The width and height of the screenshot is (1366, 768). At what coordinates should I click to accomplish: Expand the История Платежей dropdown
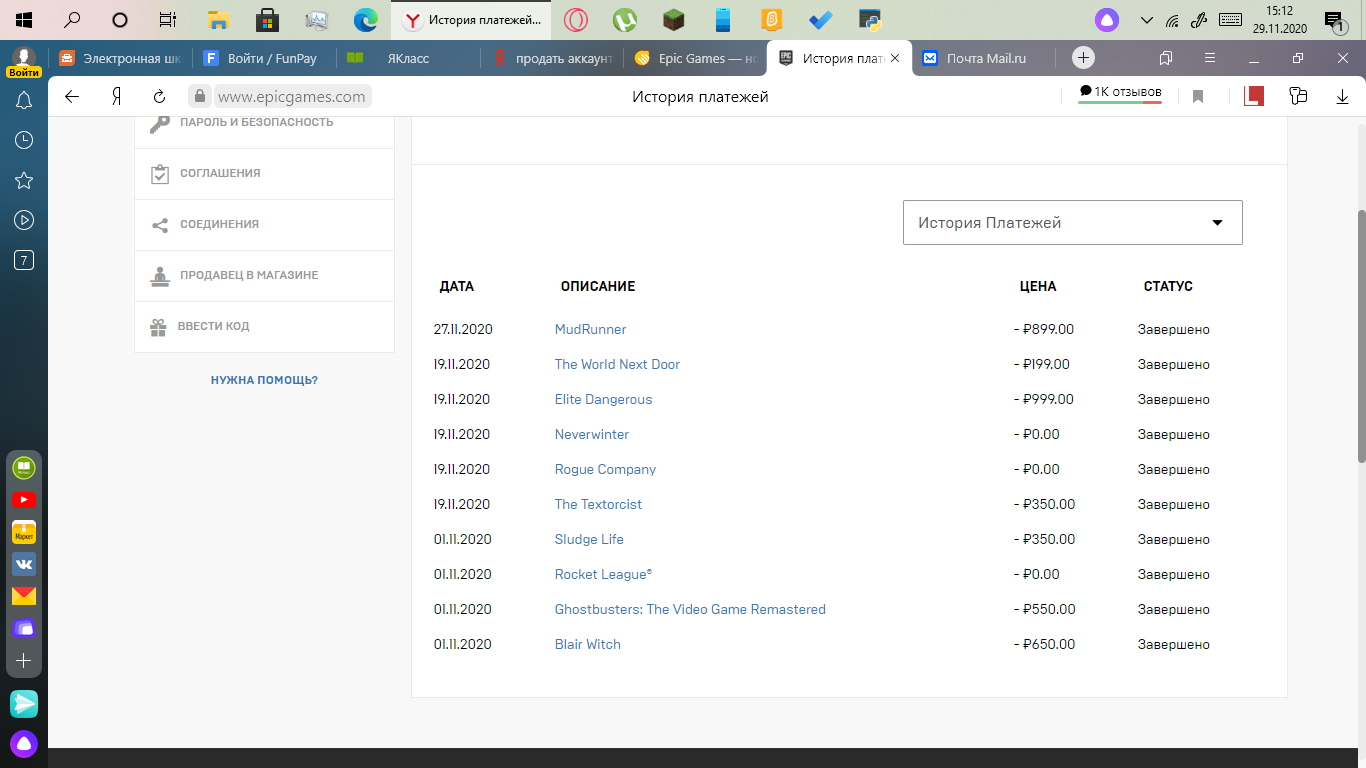pyautogui.click(x=1073, y=222)
